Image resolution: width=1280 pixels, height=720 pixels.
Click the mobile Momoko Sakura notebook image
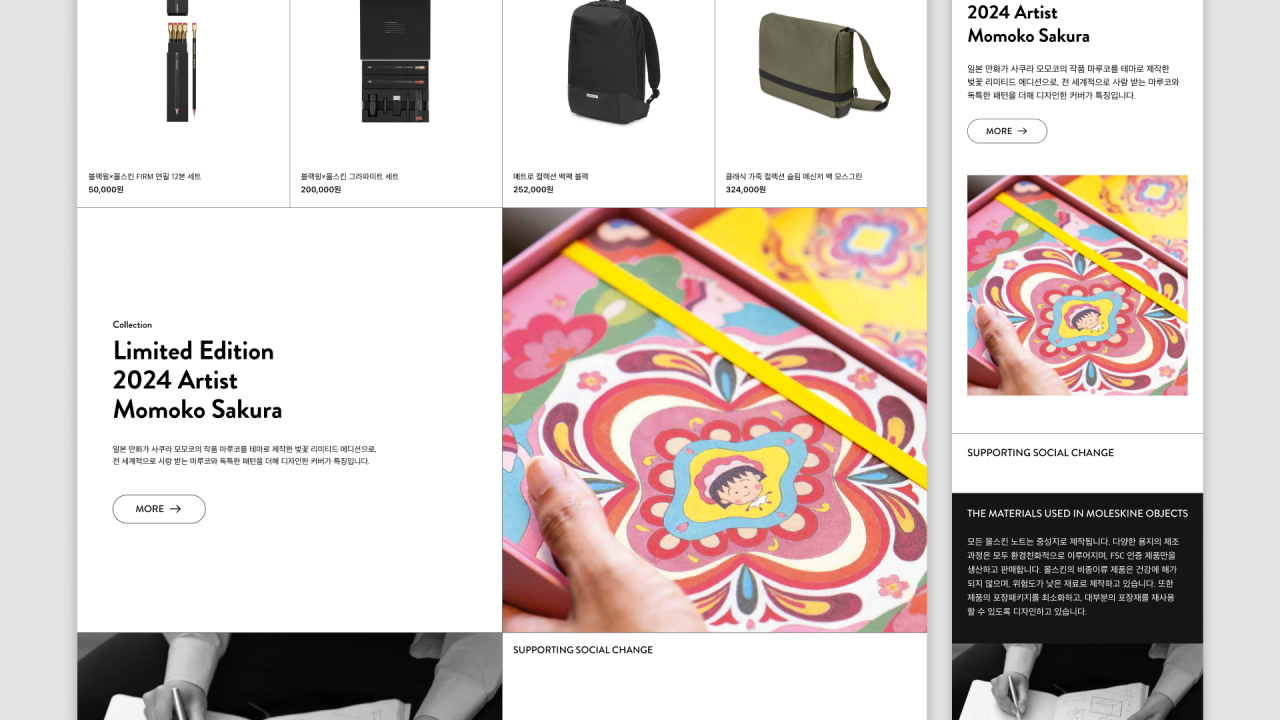pos(1077,285)
